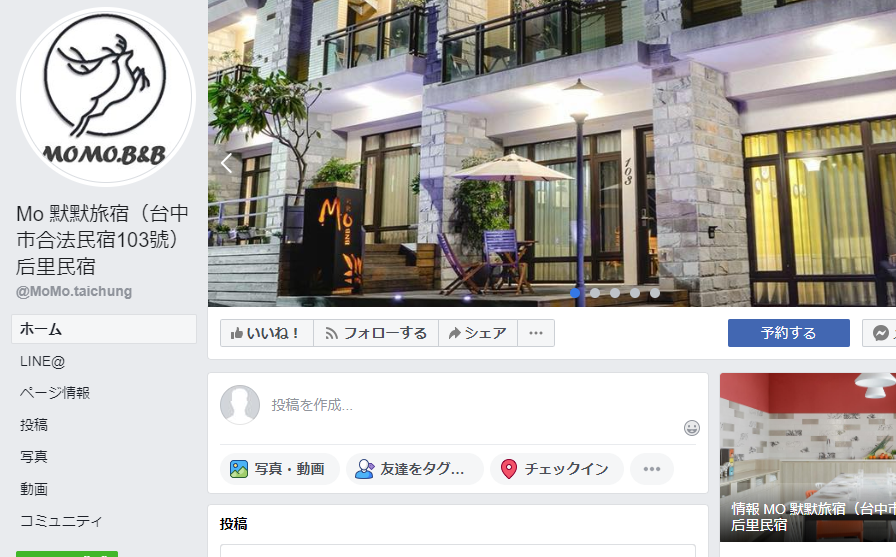Viewport: 896px width, 557px height.
Task: Open the more actions ellipsis beside シェア
Action: point(535,333)
